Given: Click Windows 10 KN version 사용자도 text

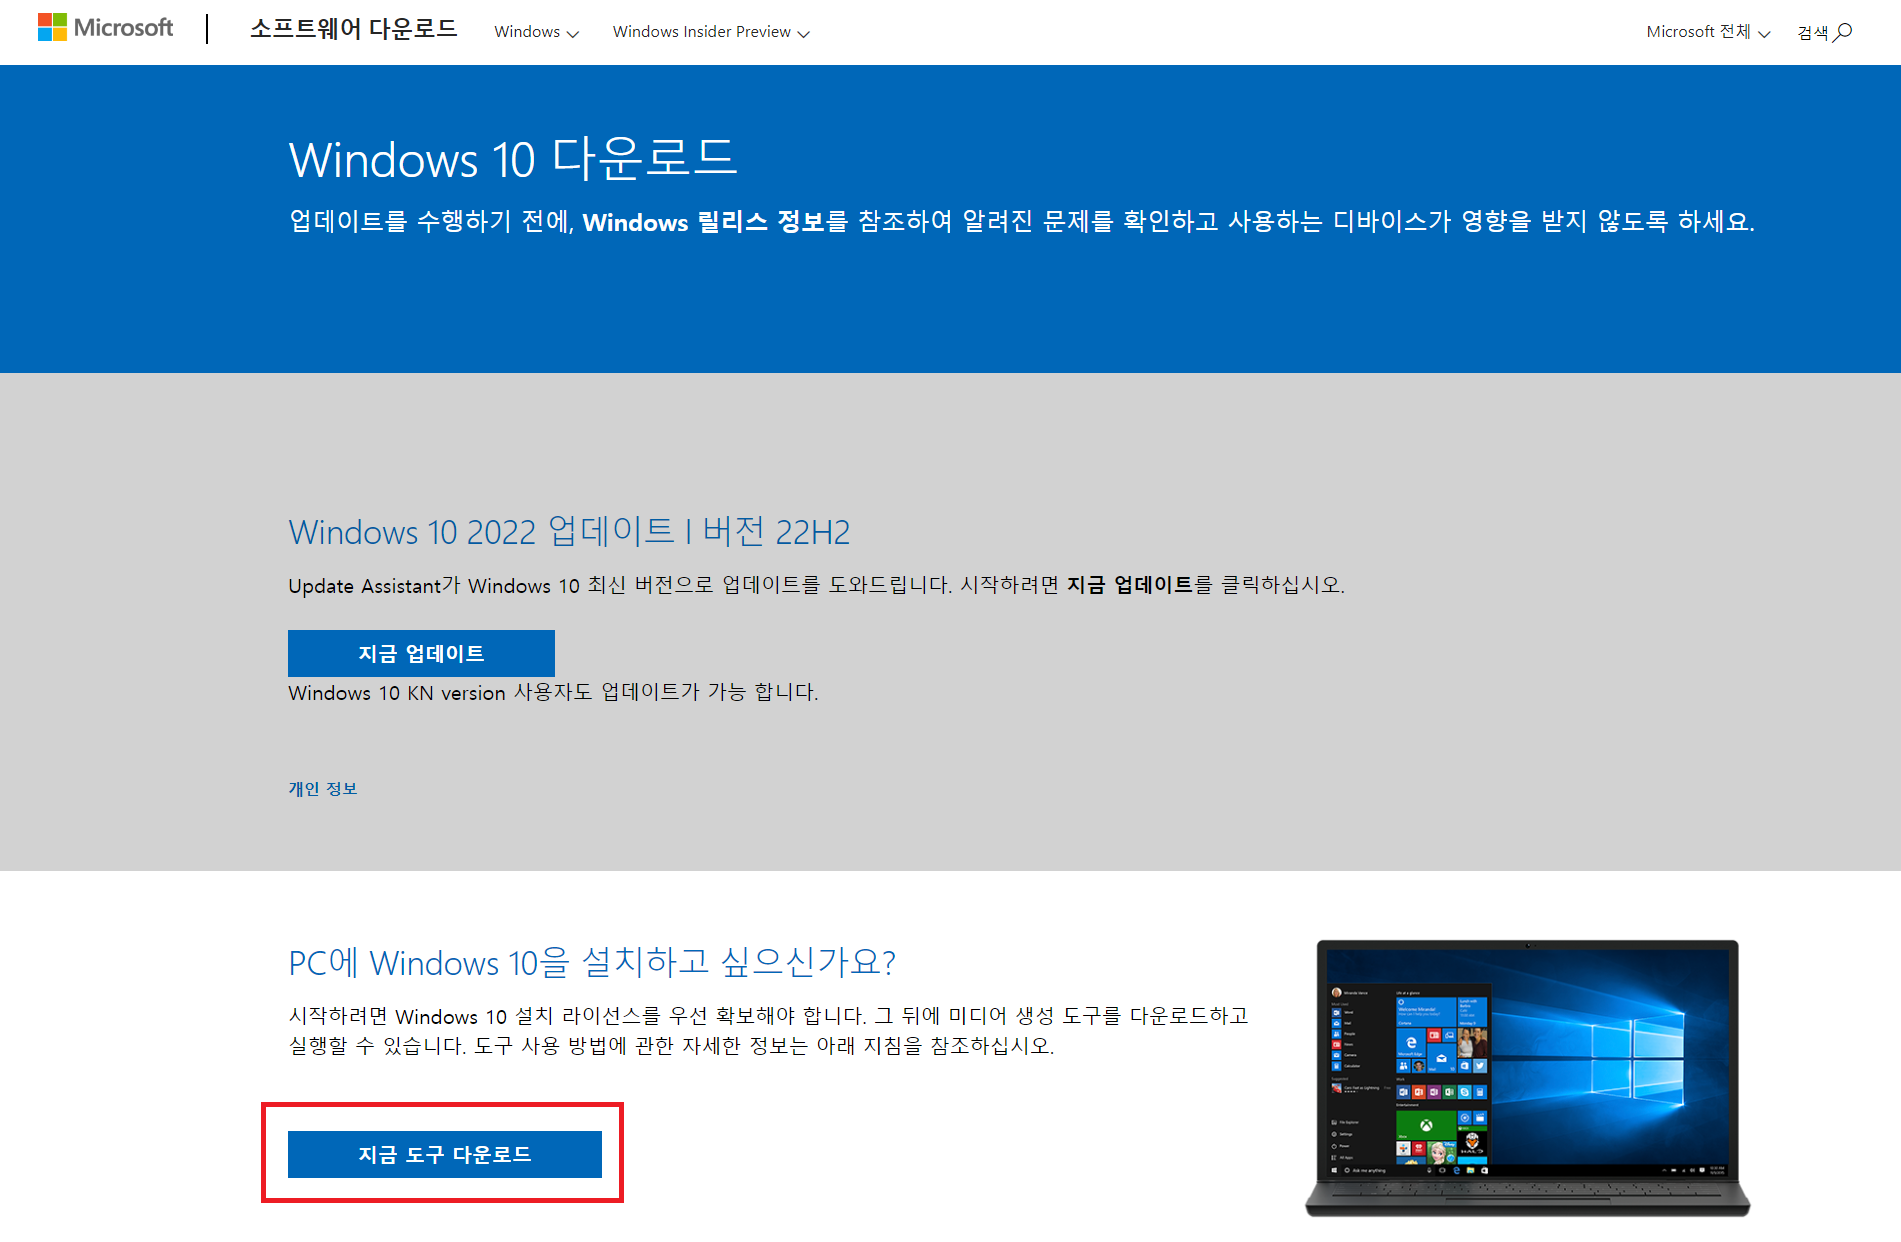Looking at the screenshot, I should [x=553, y=692].
